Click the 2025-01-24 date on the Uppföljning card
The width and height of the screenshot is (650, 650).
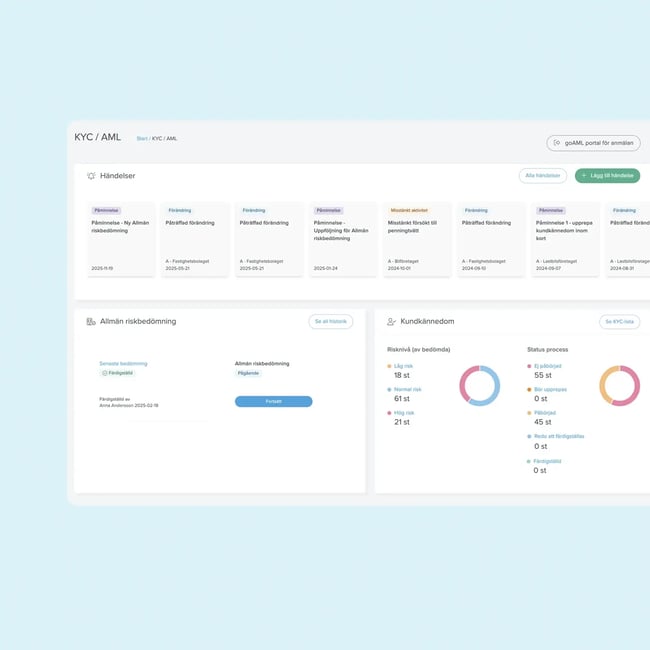coord(325,269)
